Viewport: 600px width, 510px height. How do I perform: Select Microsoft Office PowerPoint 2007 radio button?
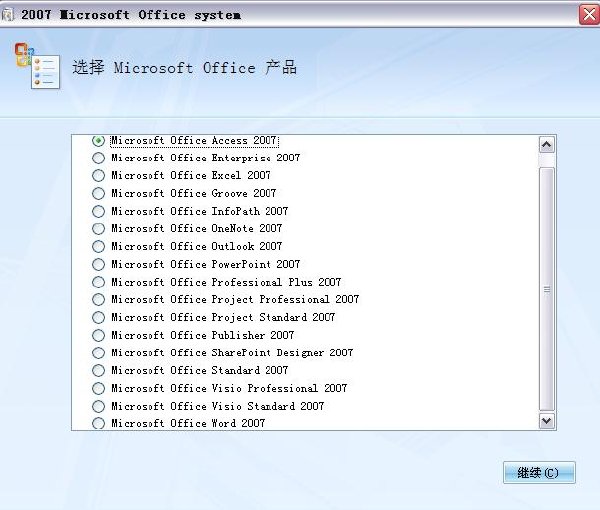click(98, 264)
